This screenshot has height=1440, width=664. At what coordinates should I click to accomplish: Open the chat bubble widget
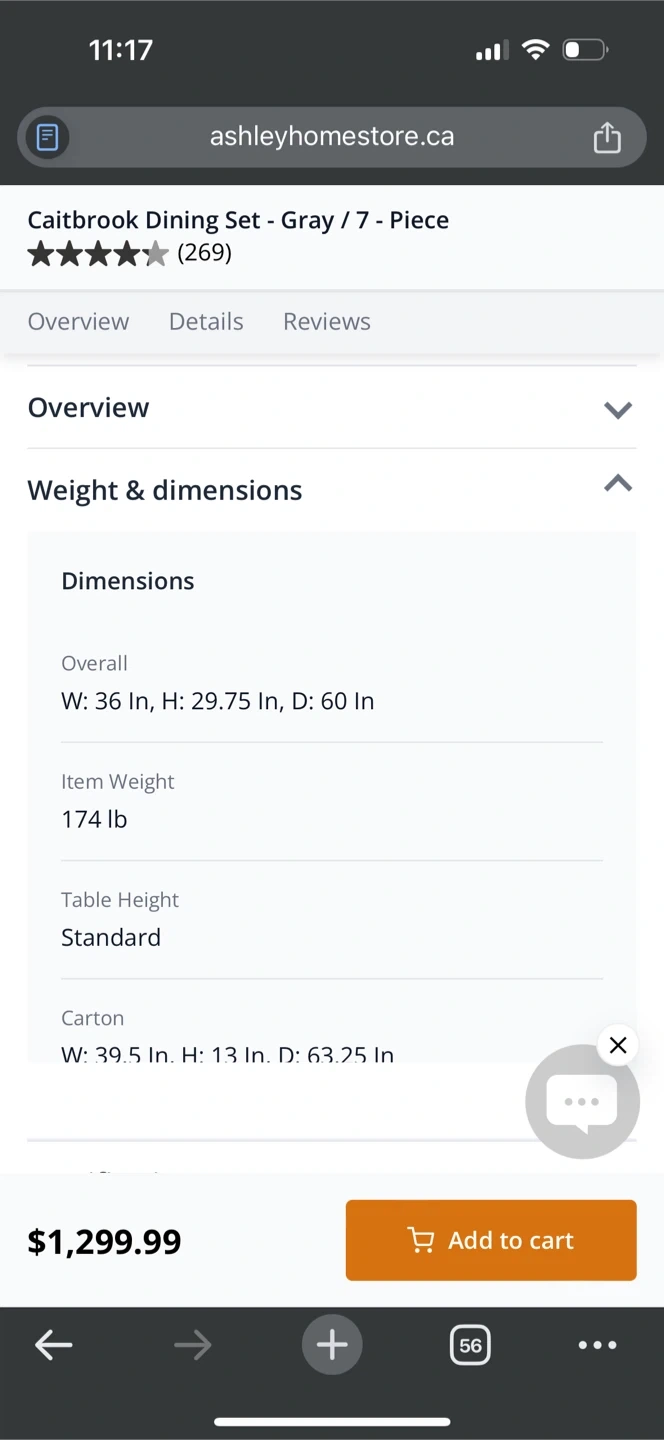[581, 1102]
